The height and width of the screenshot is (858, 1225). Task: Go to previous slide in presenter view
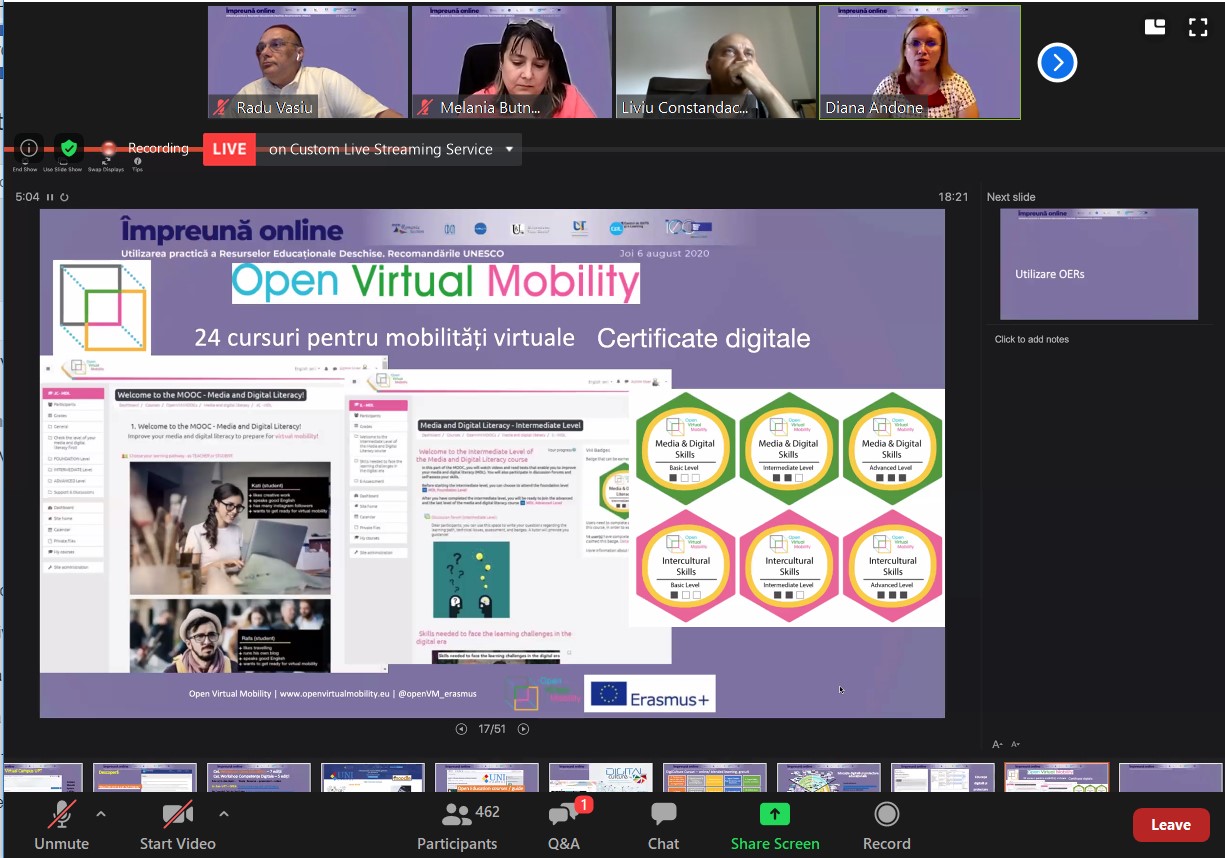click(x=461, y=729)
